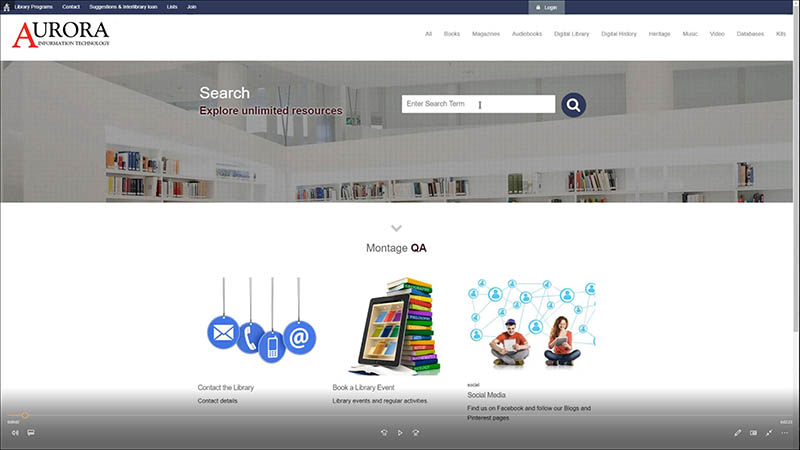Open the Library Programs menu

click(34, 7)
